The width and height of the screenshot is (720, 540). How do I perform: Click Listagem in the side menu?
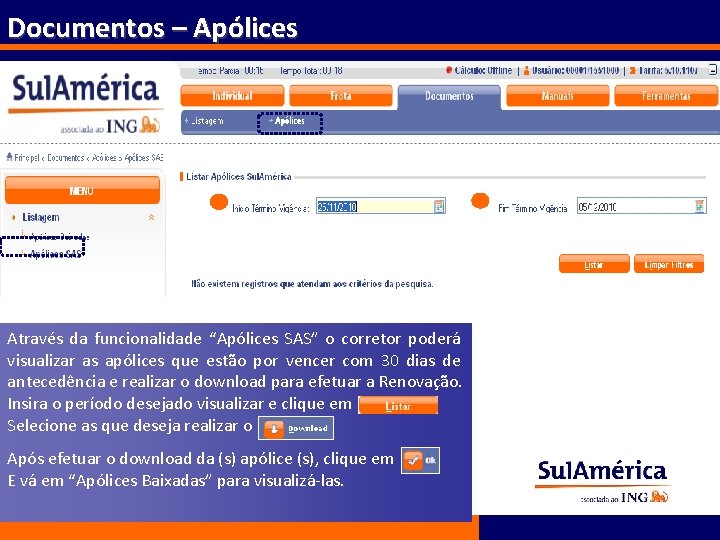point(40,217)
